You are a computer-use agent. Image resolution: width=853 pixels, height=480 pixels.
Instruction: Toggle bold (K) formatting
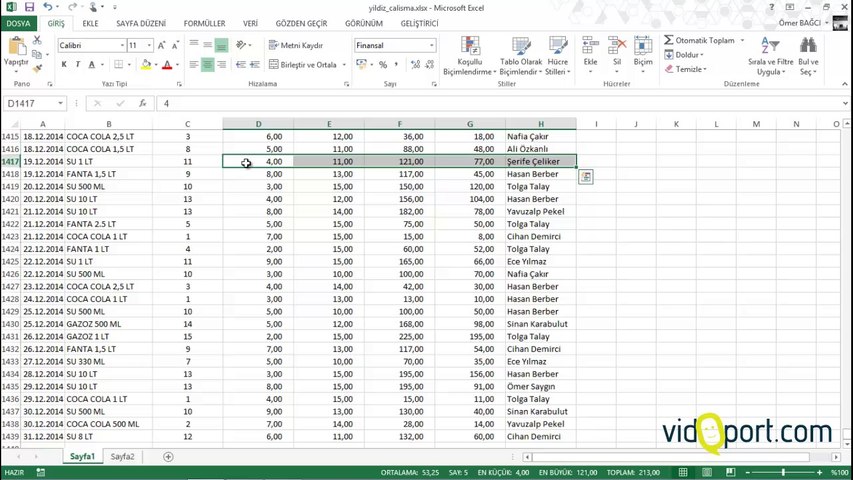(x=64, y=64)
